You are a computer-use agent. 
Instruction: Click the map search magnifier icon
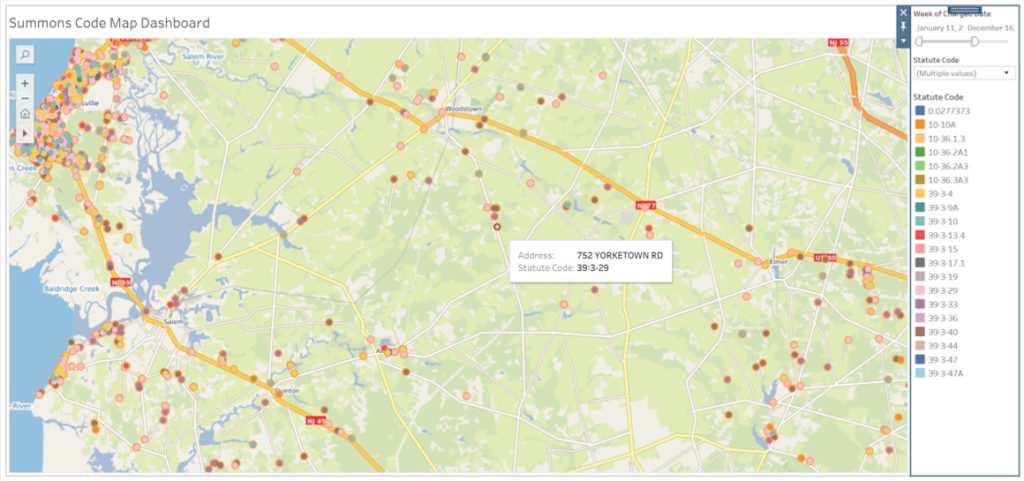(24, 54)
